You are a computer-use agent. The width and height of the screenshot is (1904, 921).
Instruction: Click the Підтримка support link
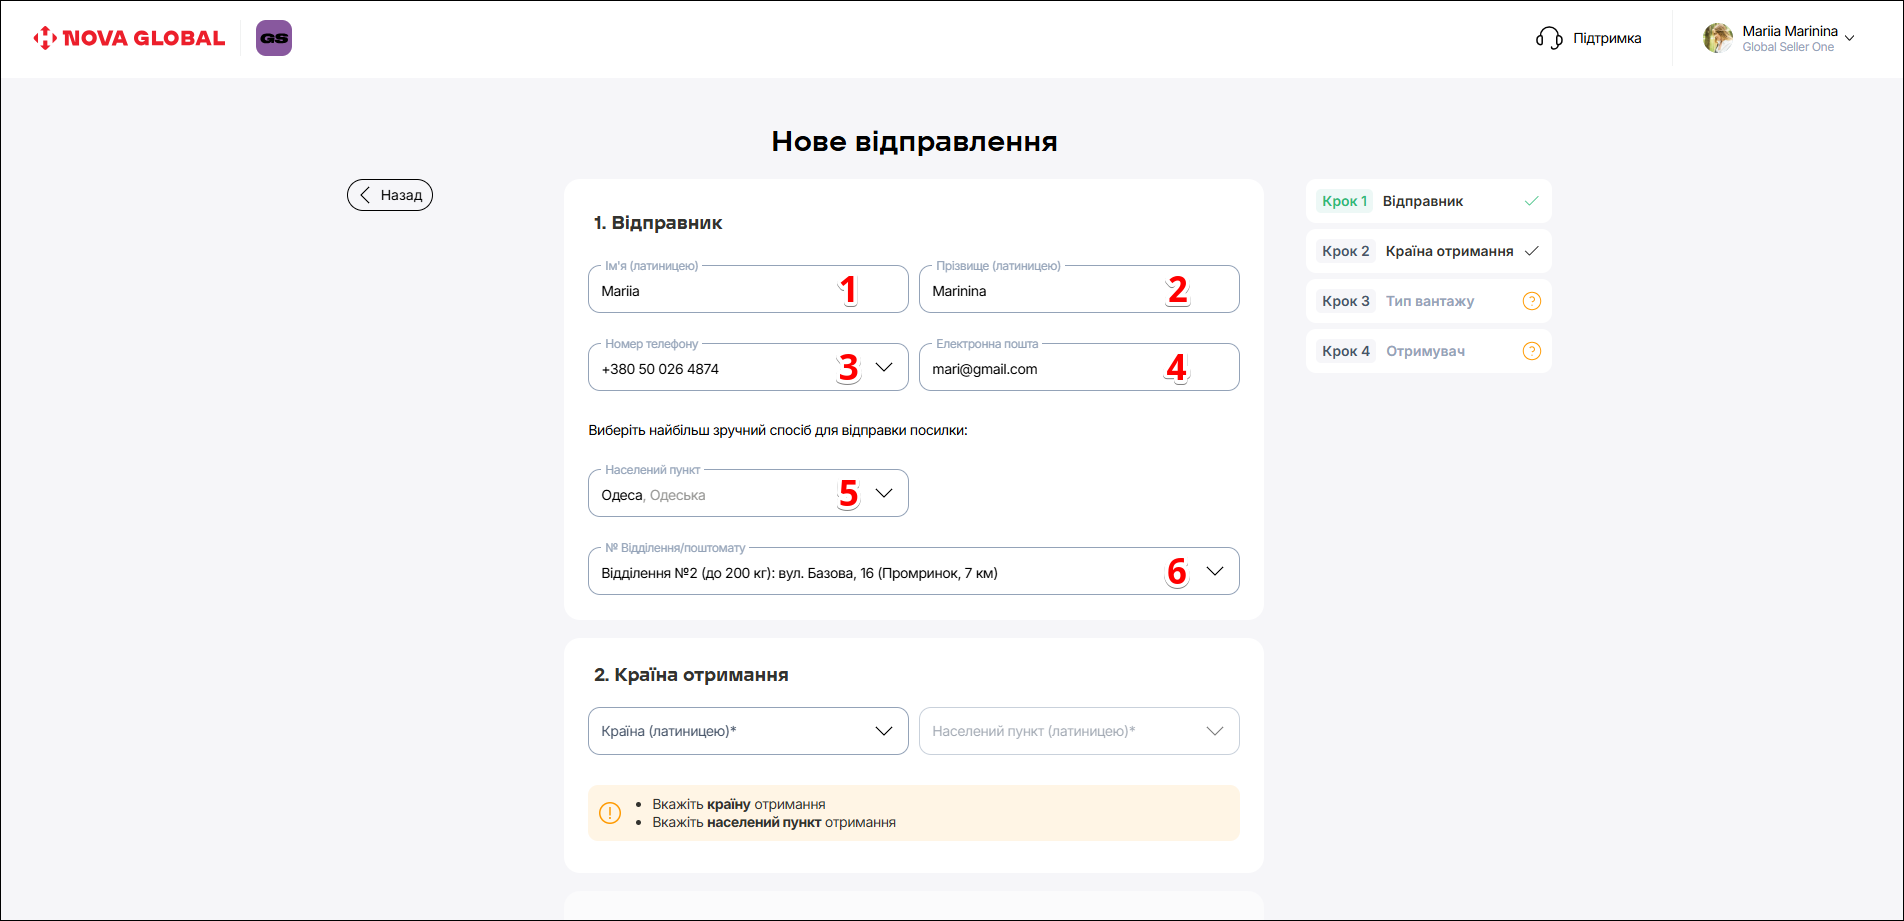click(x=1607, y=38)
